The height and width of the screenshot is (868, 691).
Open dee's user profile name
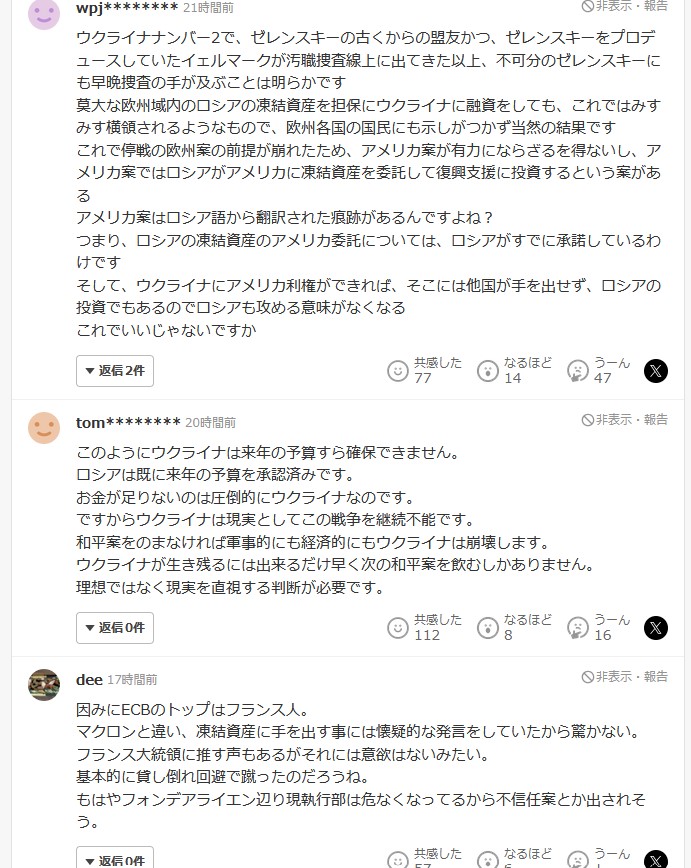89,679
